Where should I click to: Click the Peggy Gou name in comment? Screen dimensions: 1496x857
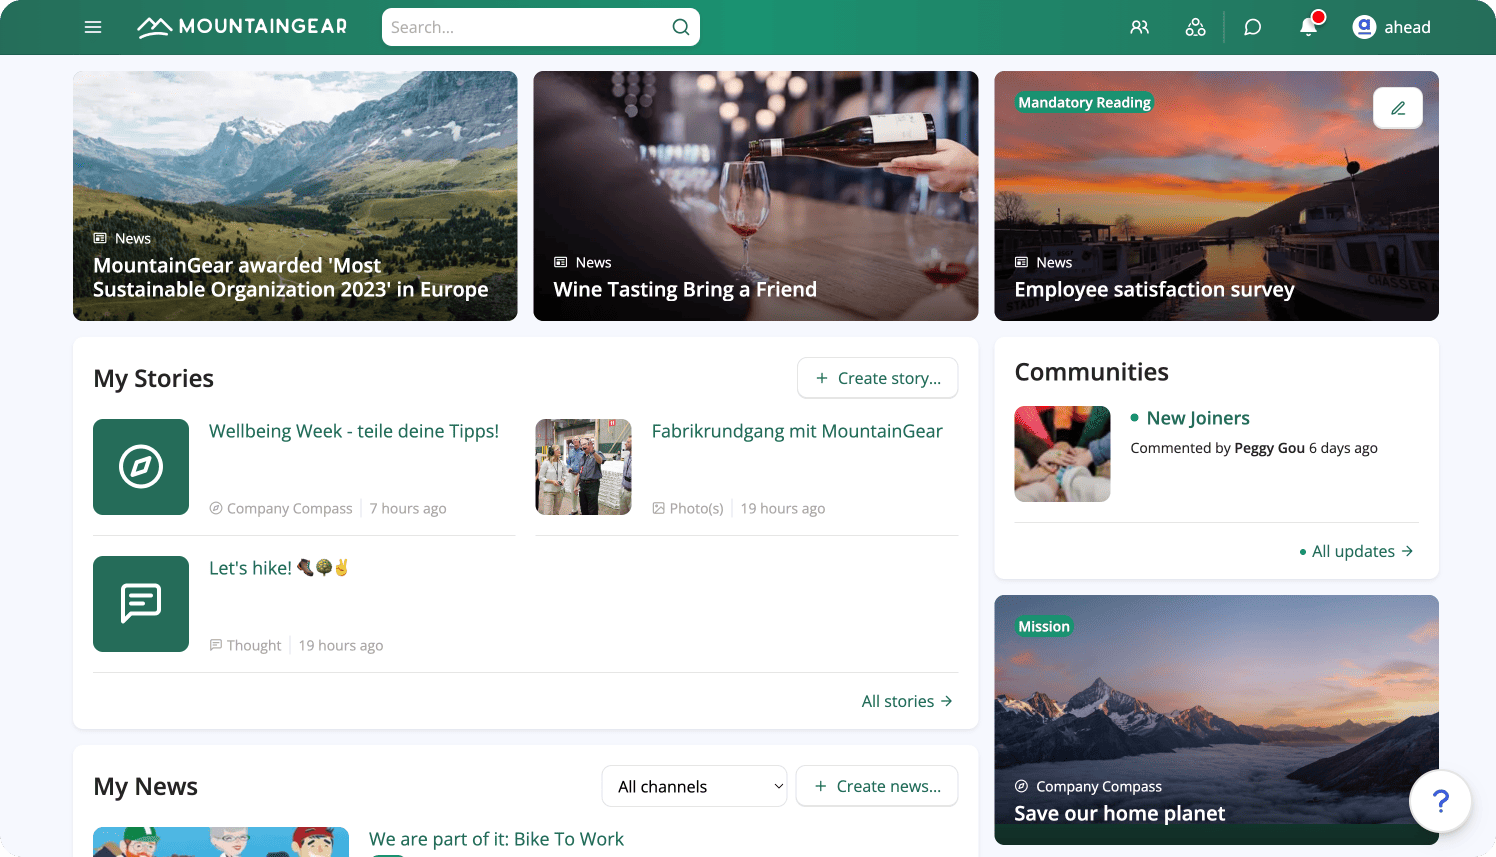1269,448
